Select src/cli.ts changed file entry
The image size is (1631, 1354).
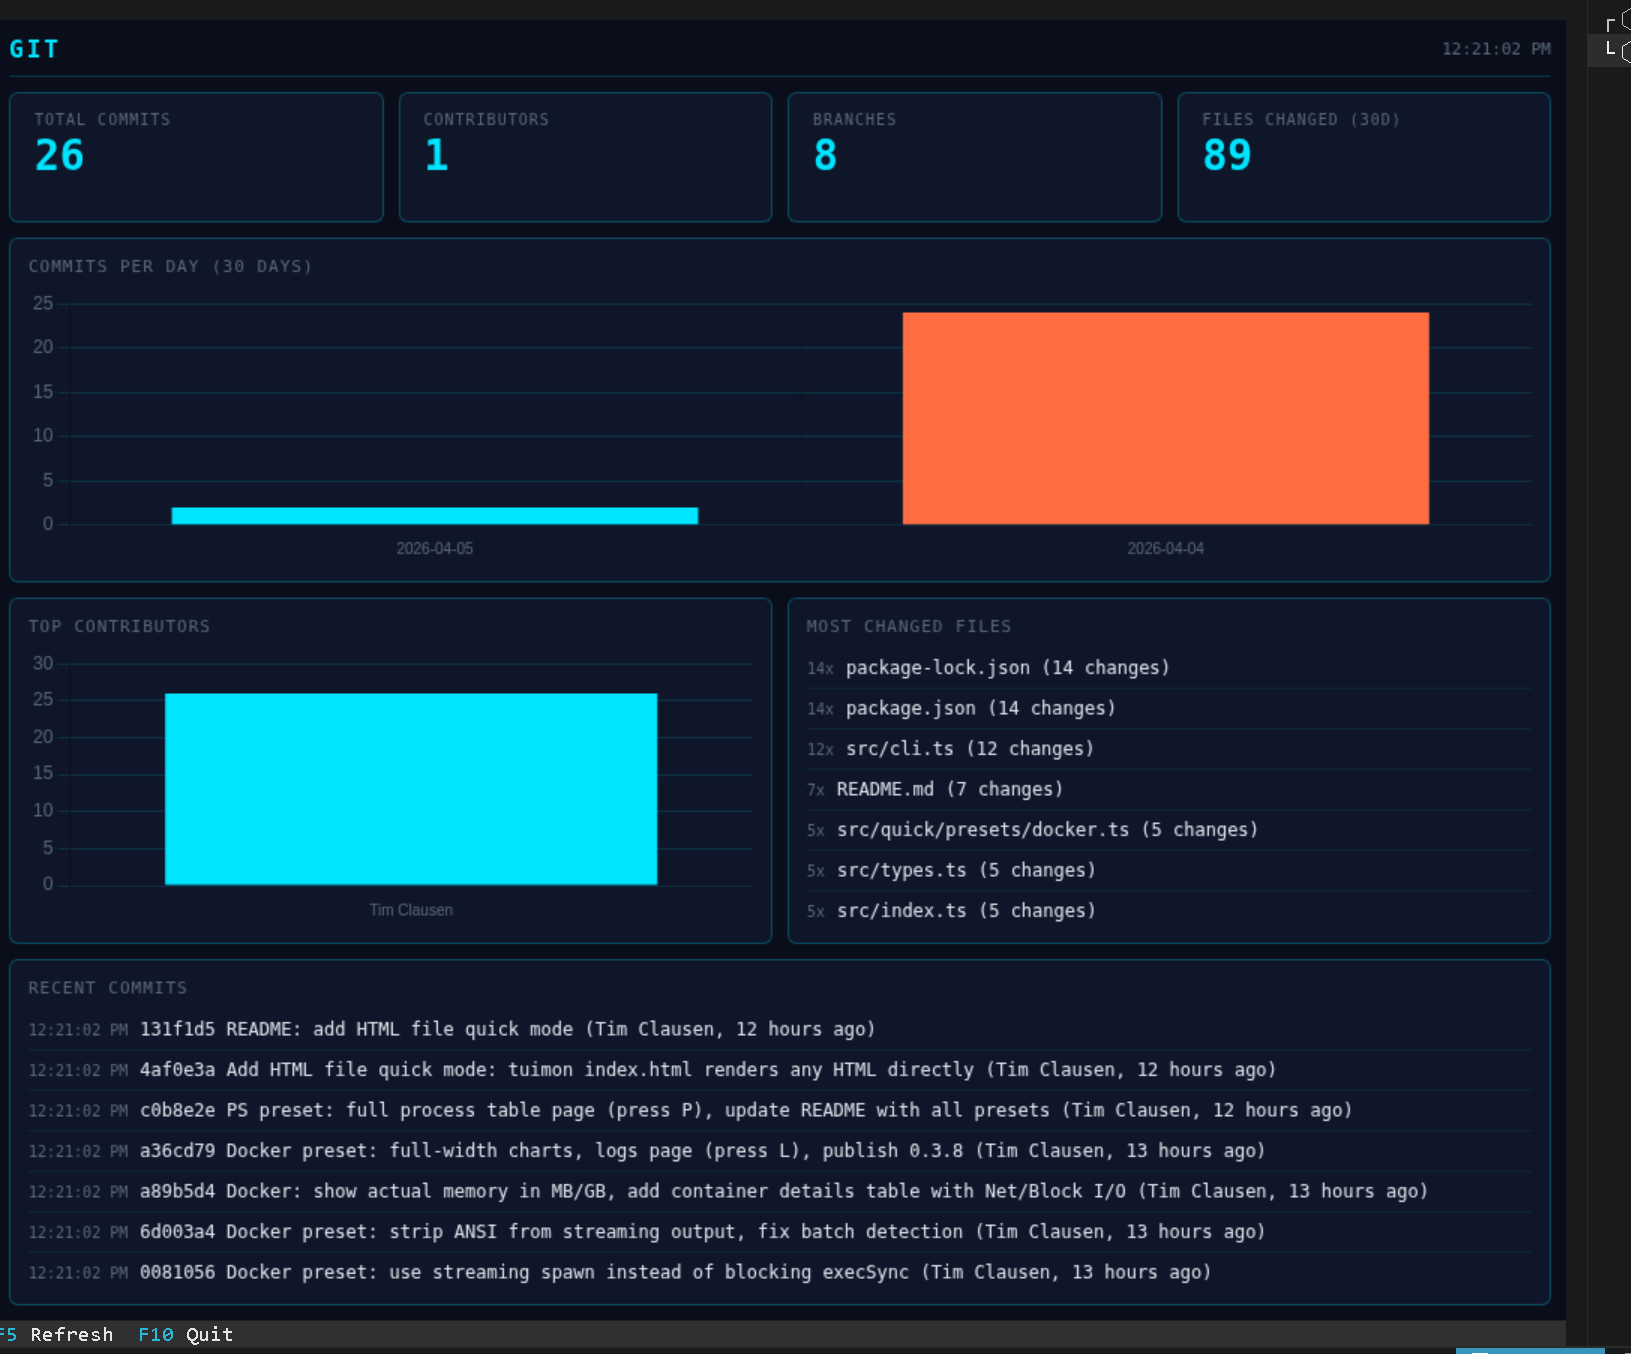pos(967,748)
